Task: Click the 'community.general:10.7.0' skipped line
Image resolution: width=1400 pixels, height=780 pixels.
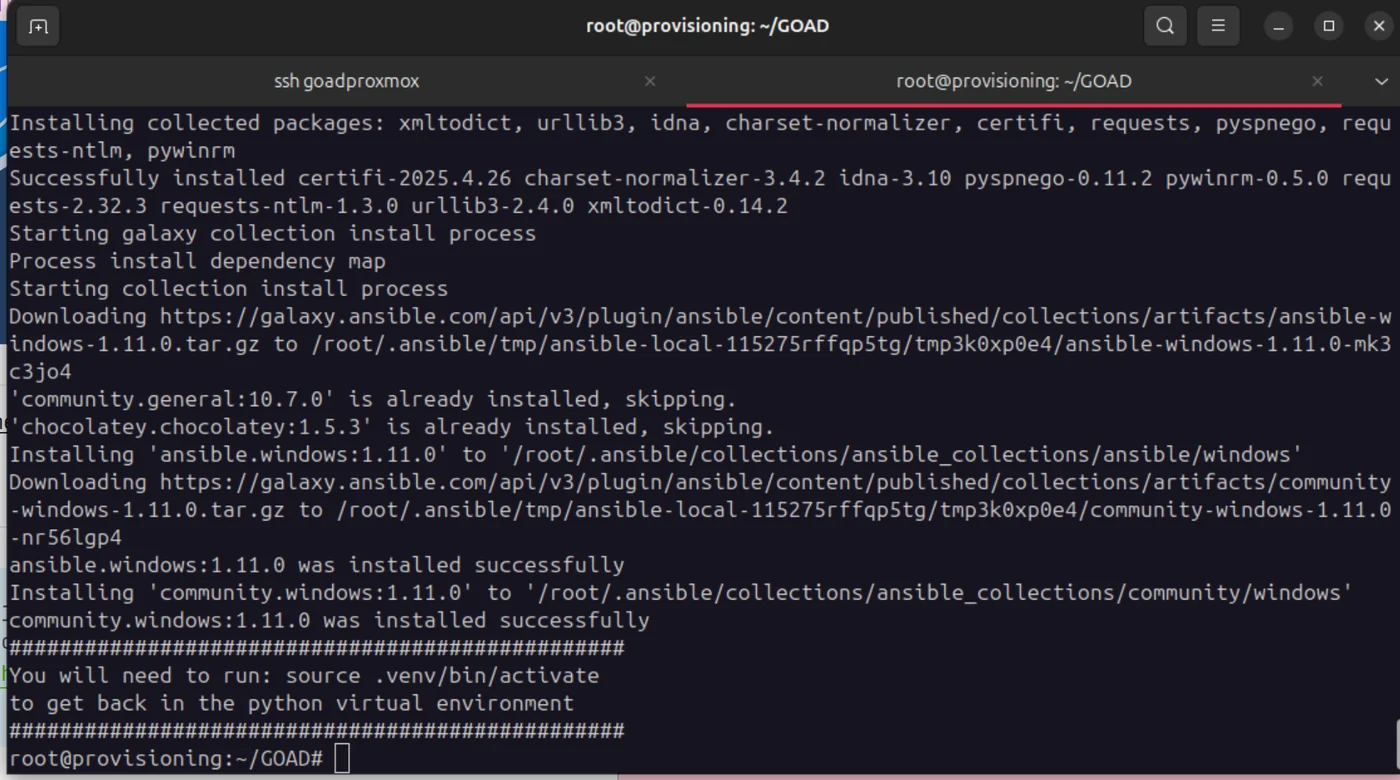Action: coord(372,399)
